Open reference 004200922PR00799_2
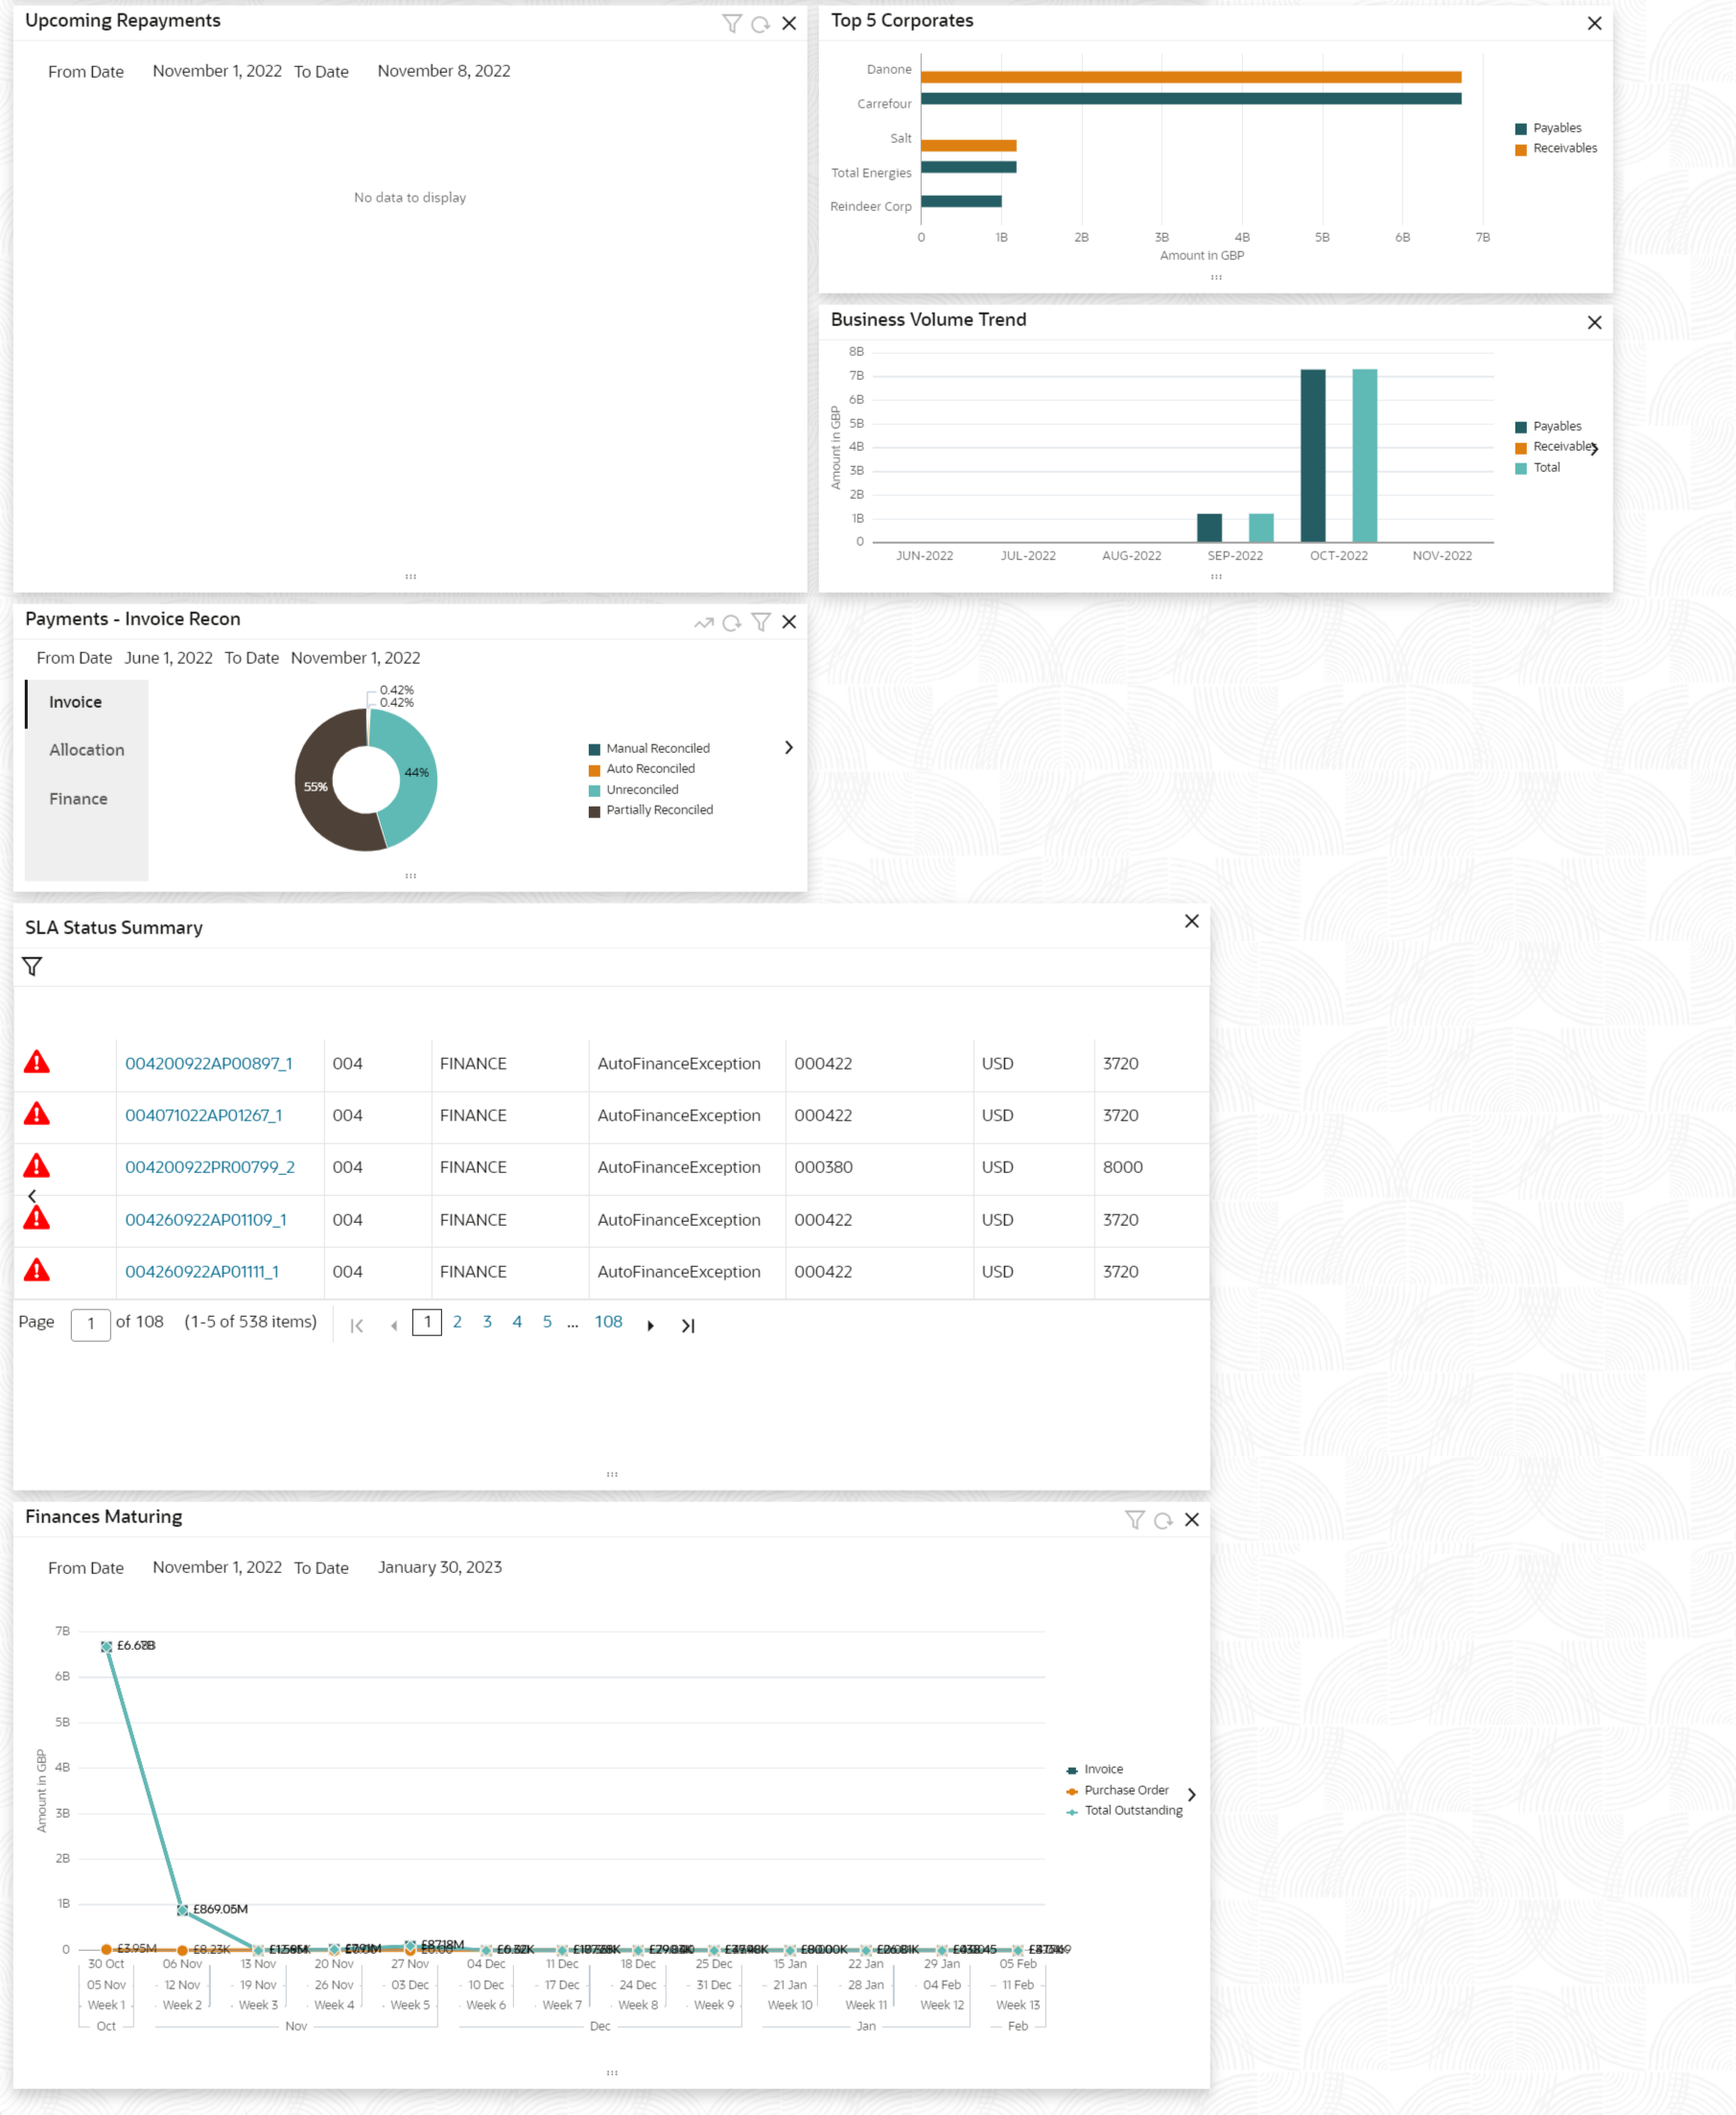 click(210, 1167)
